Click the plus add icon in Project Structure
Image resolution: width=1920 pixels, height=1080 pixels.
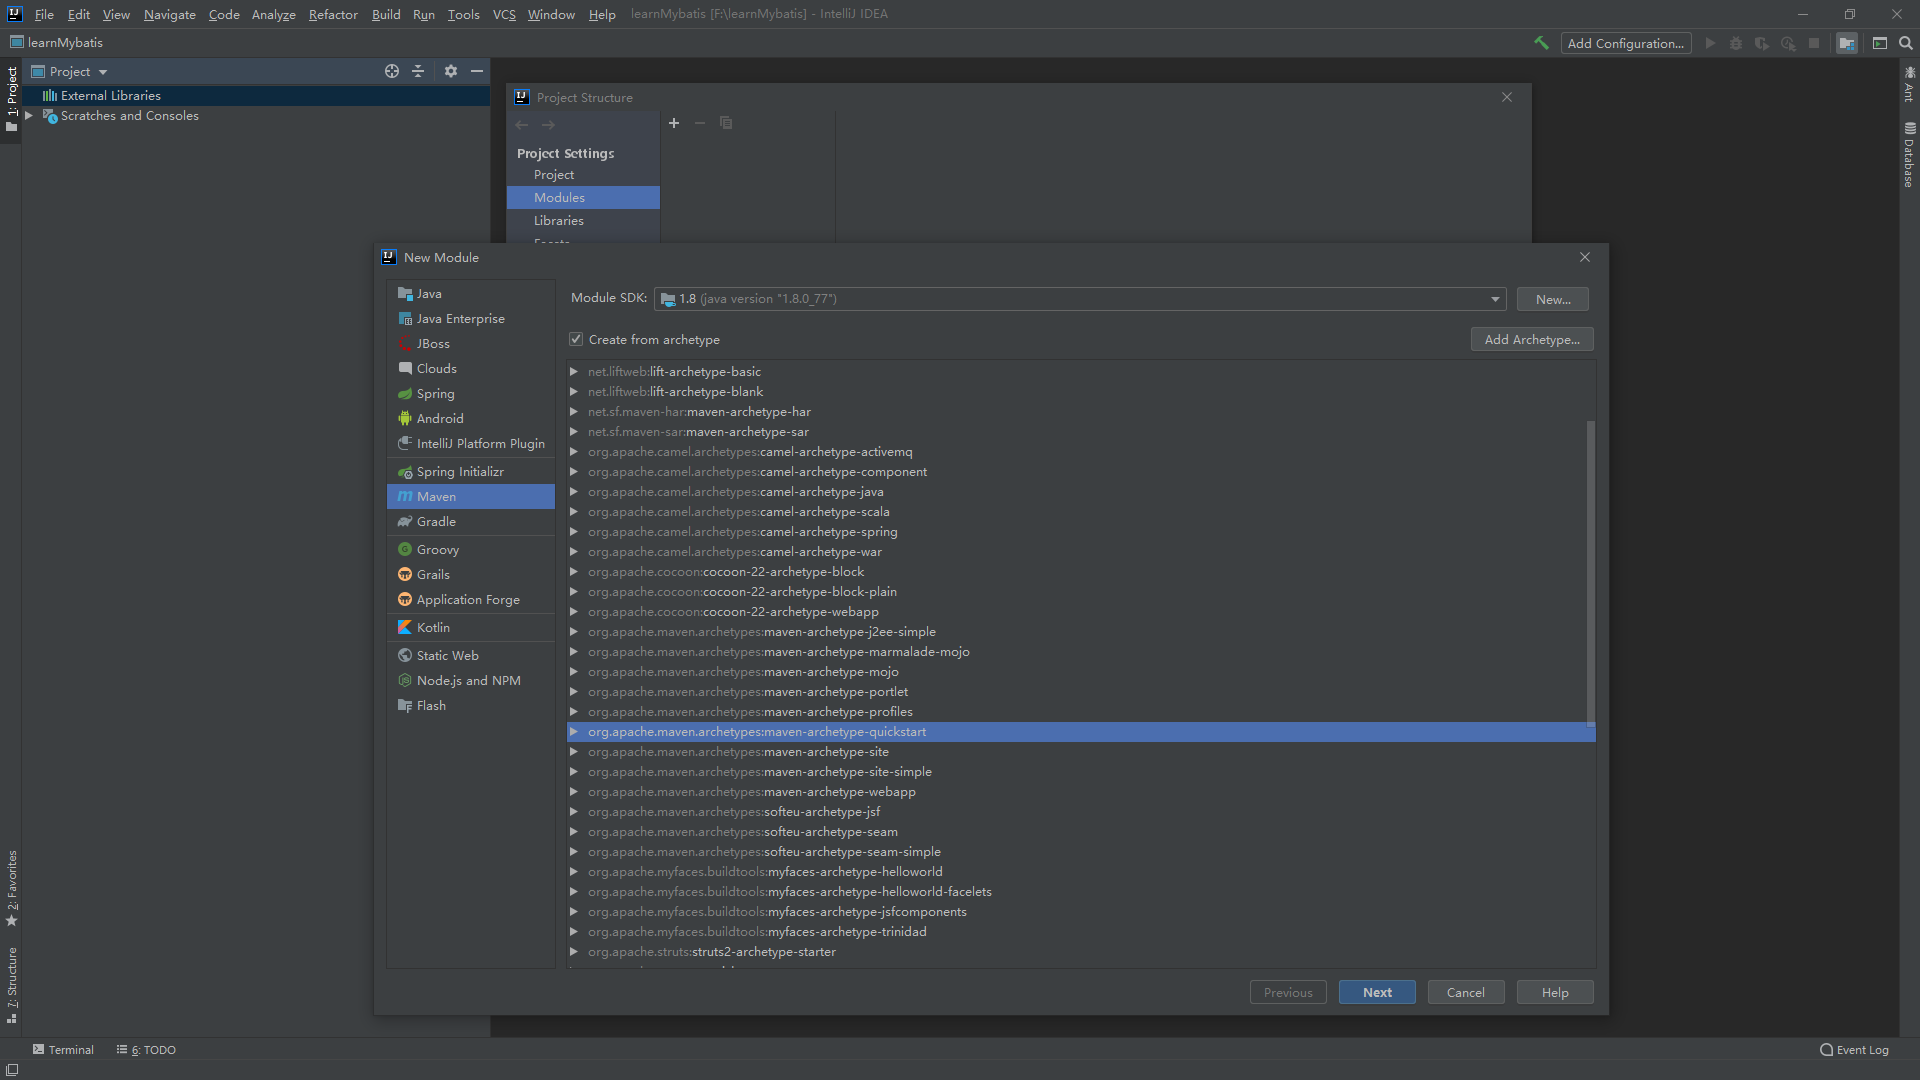(674, 123)
